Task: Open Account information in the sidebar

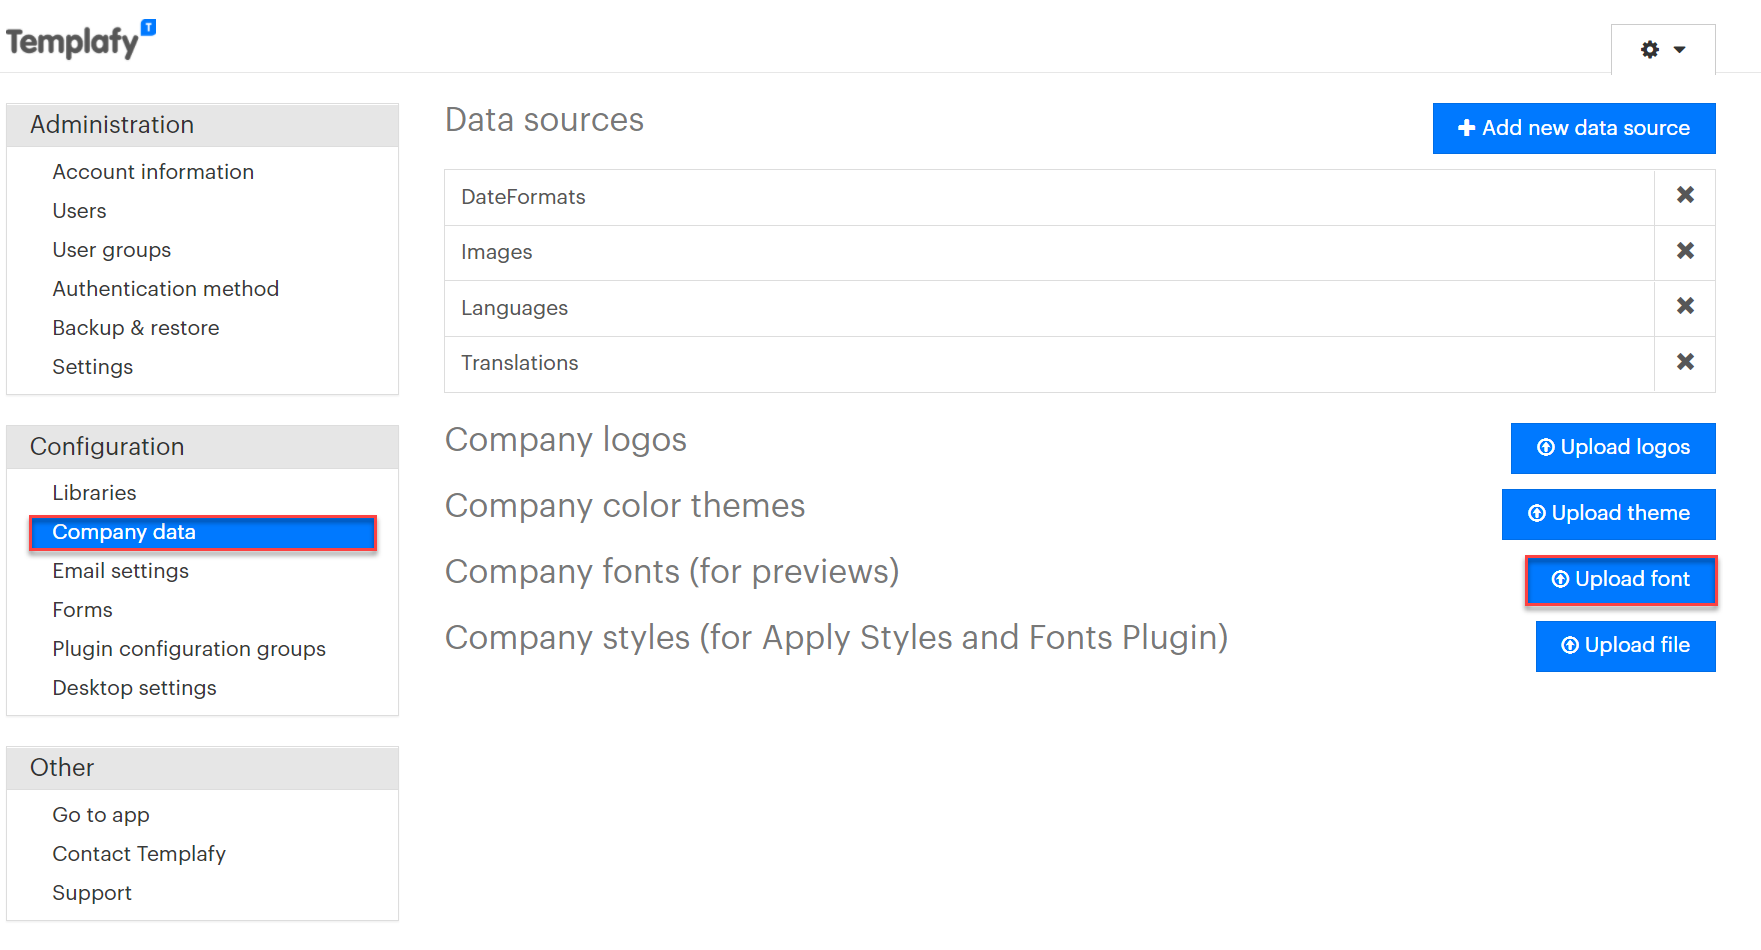Action: (x=153, y=172)
